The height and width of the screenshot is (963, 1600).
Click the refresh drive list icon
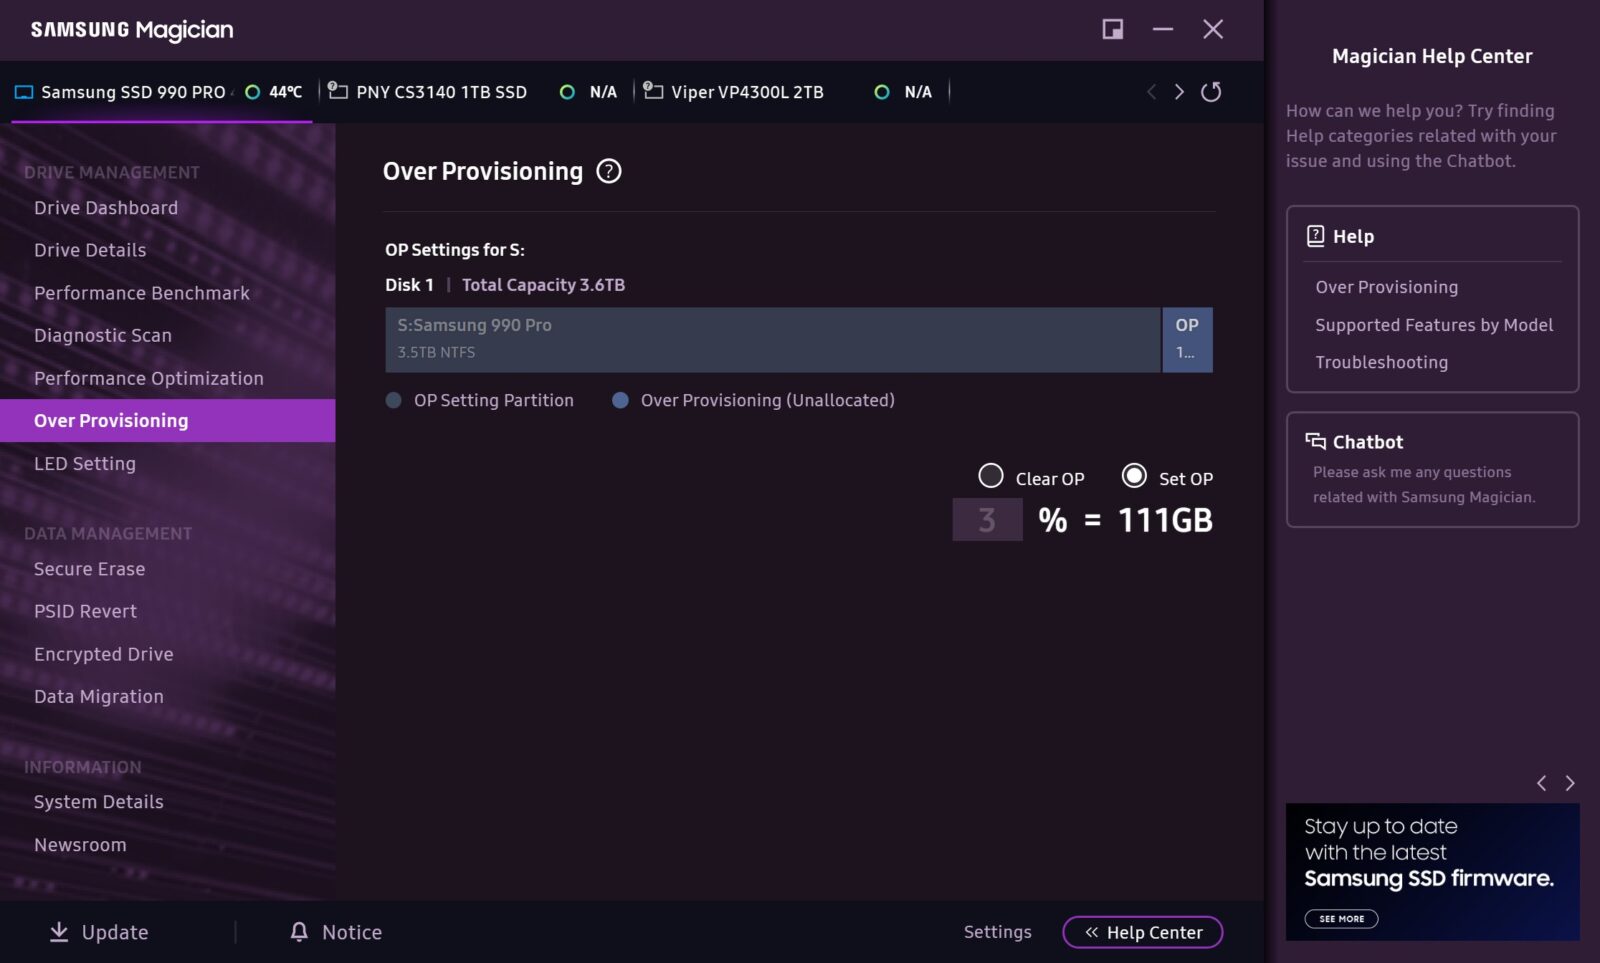click(x=1210, y=92)
